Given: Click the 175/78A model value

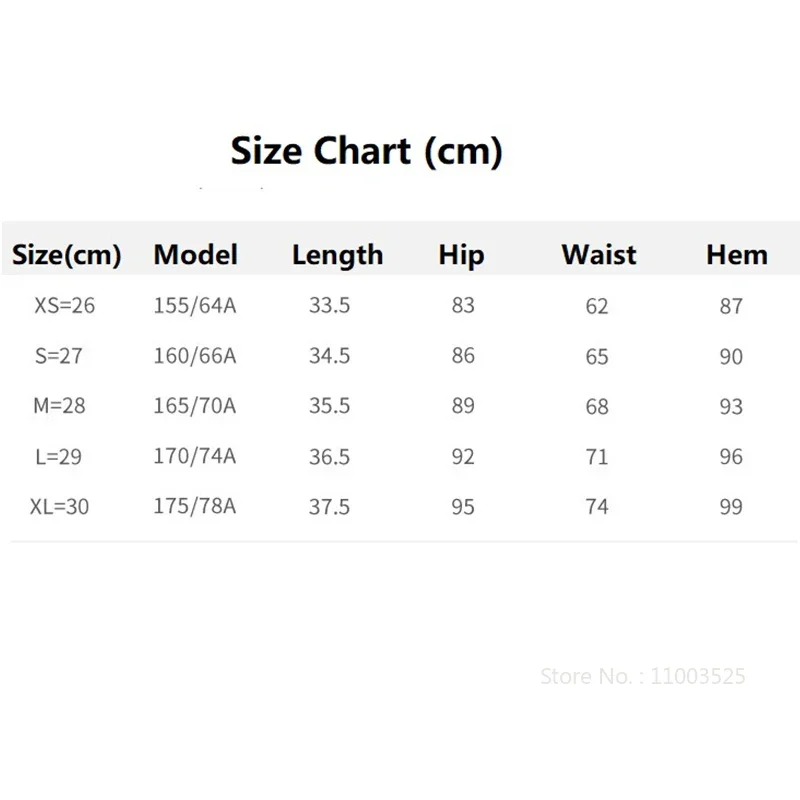Looking at the screenshot, I should (x=195, y=506).
